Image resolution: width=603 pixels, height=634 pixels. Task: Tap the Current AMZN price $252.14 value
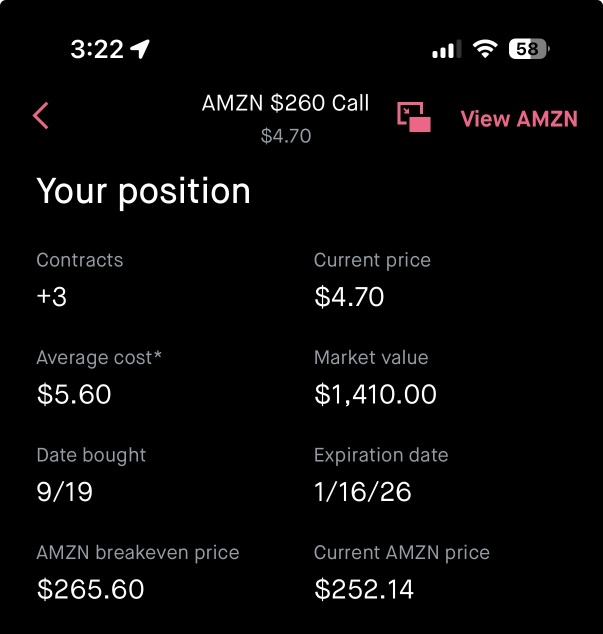tap(364, 589)
